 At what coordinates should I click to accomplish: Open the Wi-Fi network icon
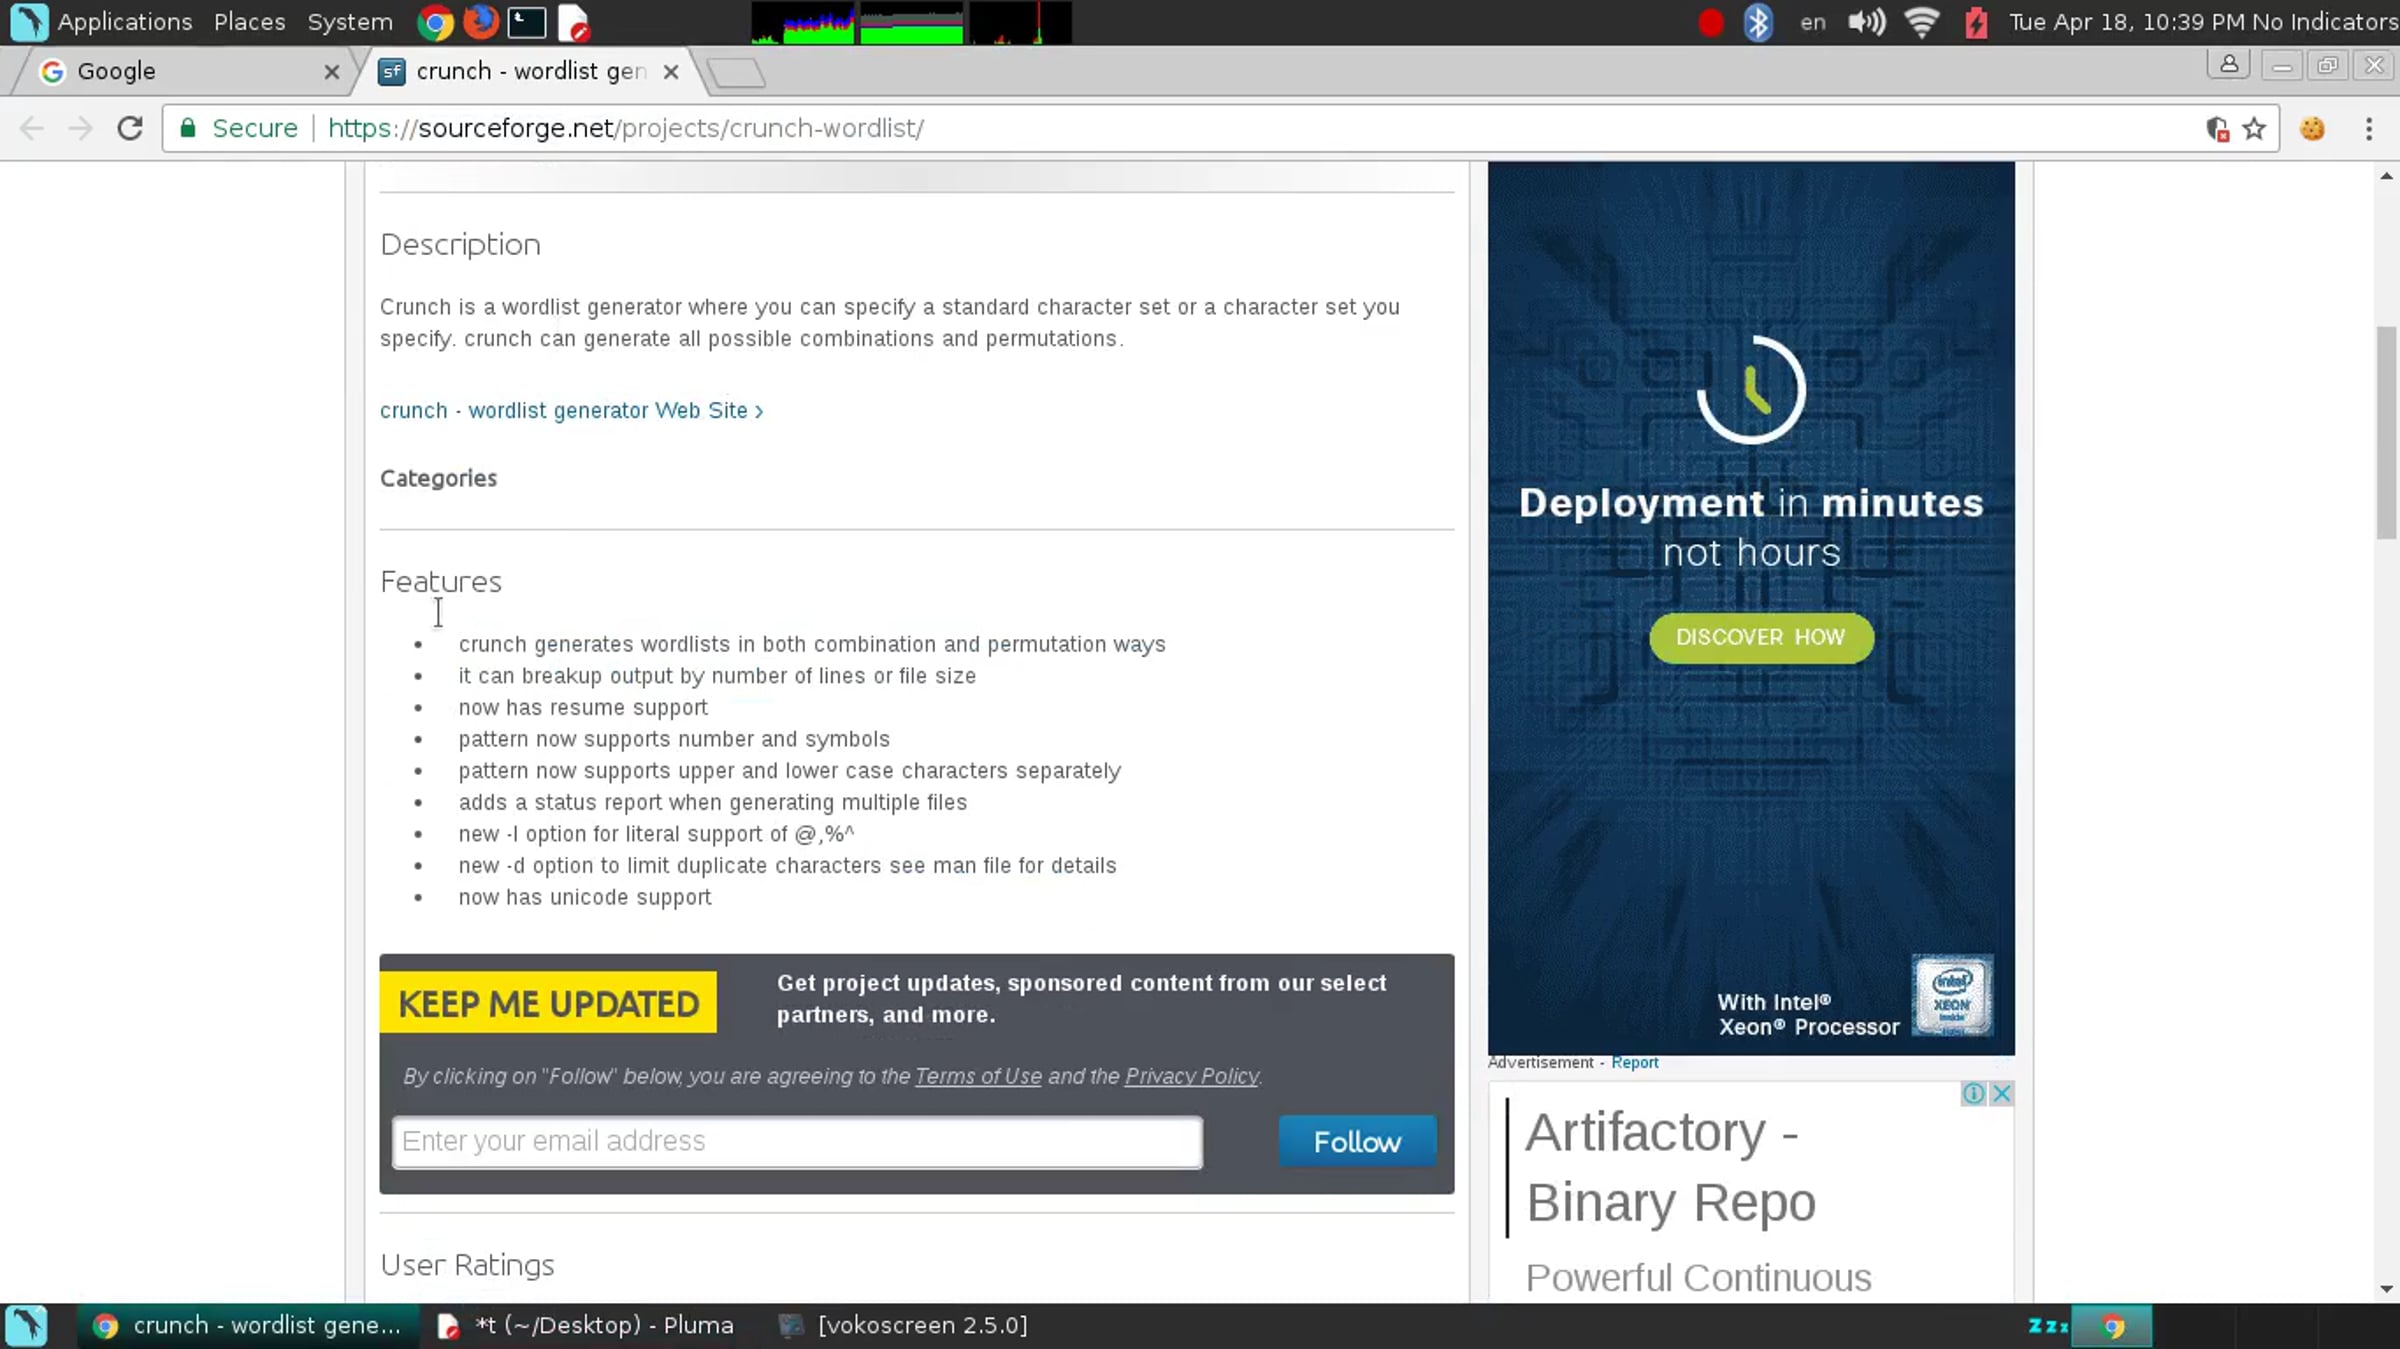[1921, 22]
